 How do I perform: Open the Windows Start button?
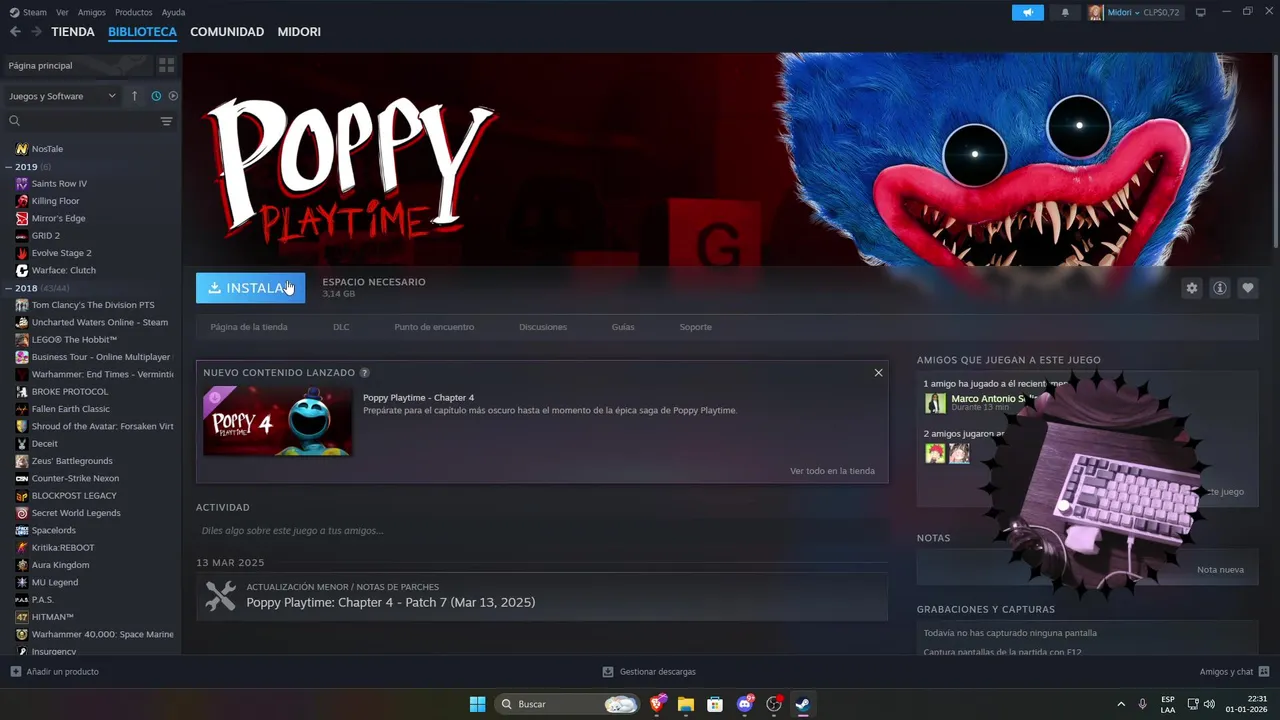coord(477,704)
